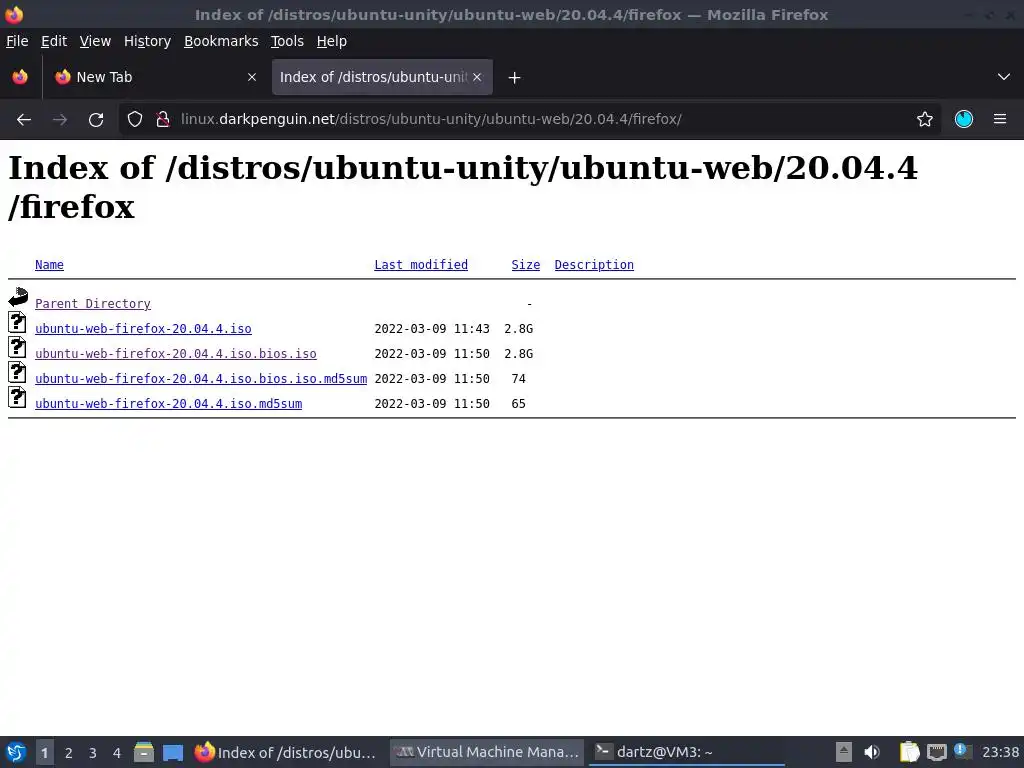Sort listing by Last modified
This screenshot has width=1024, height=768.
pos(421,264)
